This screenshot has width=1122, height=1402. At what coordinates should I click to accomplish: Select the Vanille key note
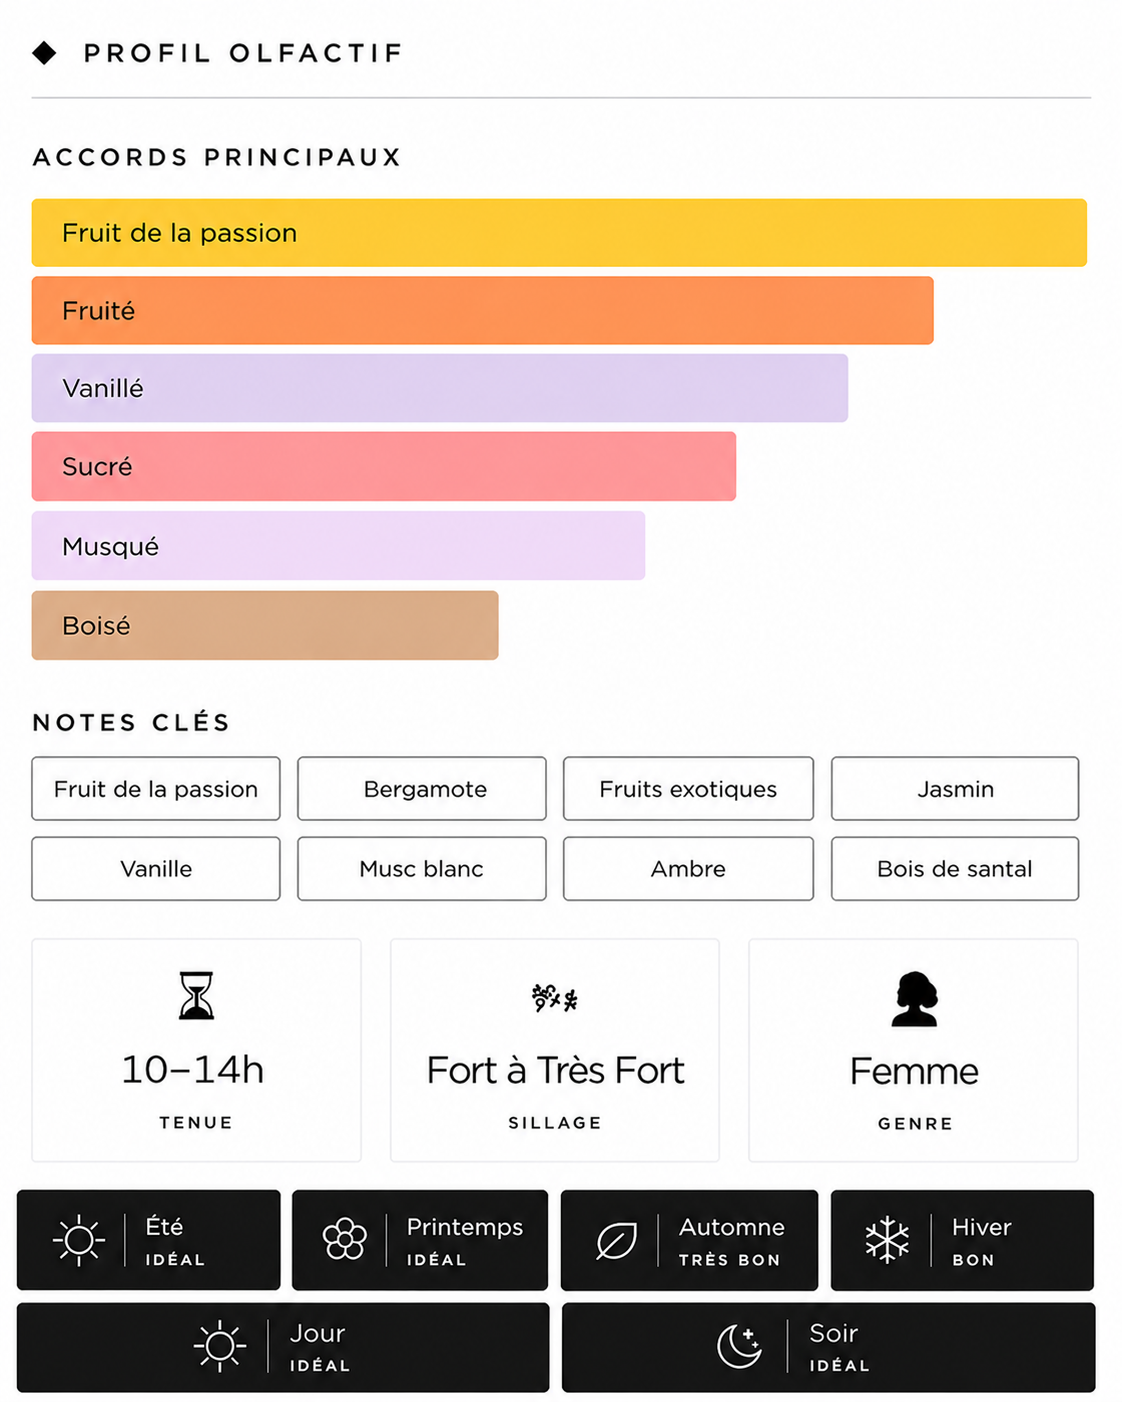tap(156, 869)
